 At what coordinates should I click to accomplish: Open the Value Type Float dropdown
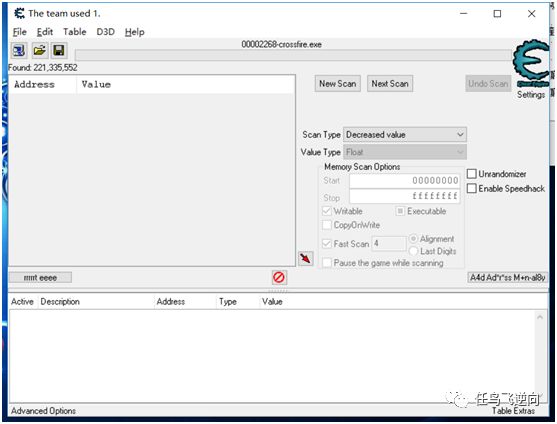pyautogui.click(x=405, y=152)
